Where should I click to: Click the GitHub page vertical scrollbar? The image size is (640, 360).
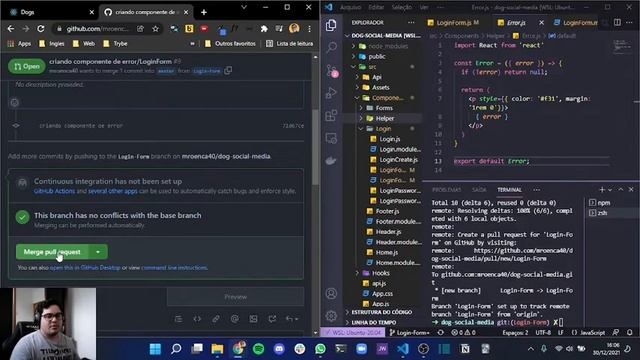(x=315, y=147)
